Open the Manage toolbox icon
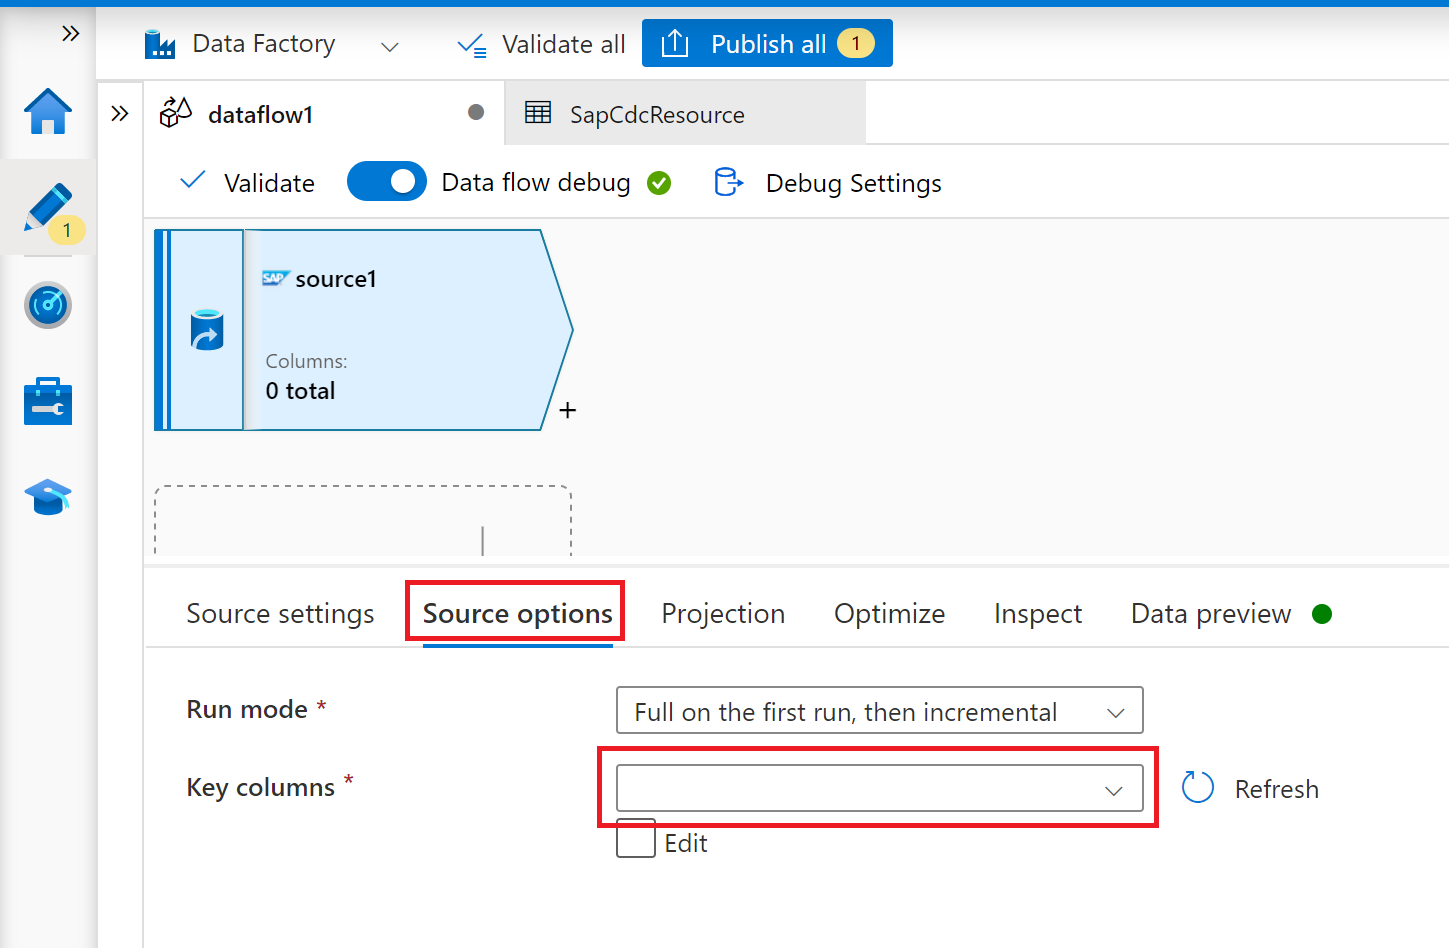 click(47, 400)
